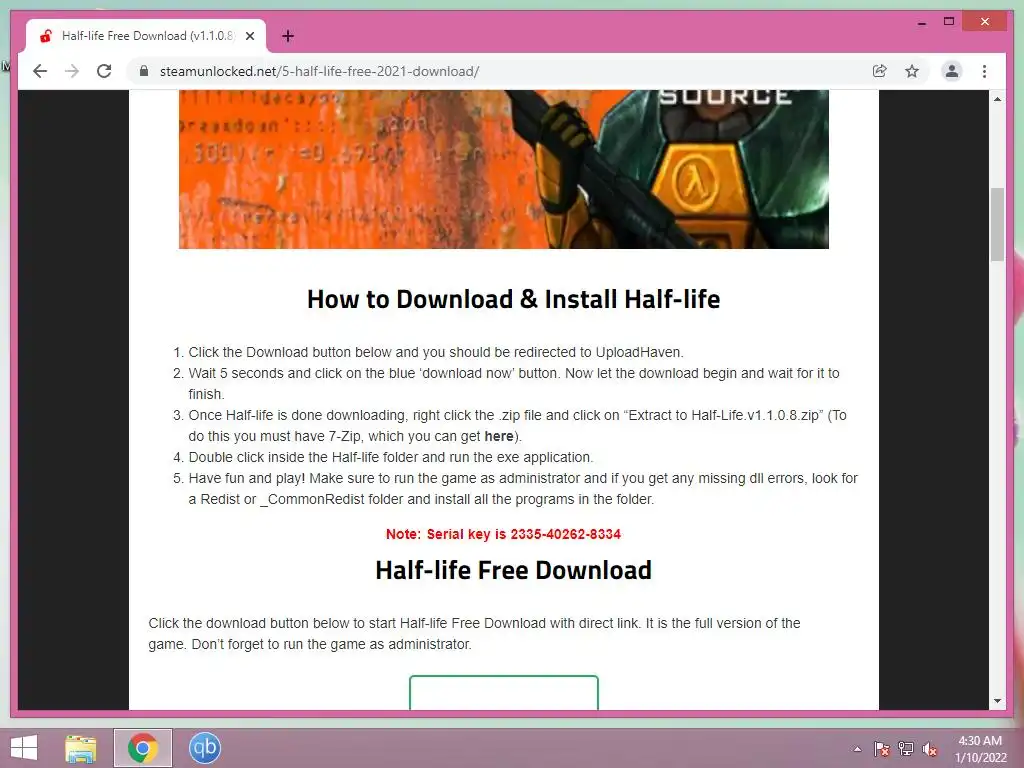
Task: Select the Half-life Free Download tab
Action: click(x=146, y=36)
